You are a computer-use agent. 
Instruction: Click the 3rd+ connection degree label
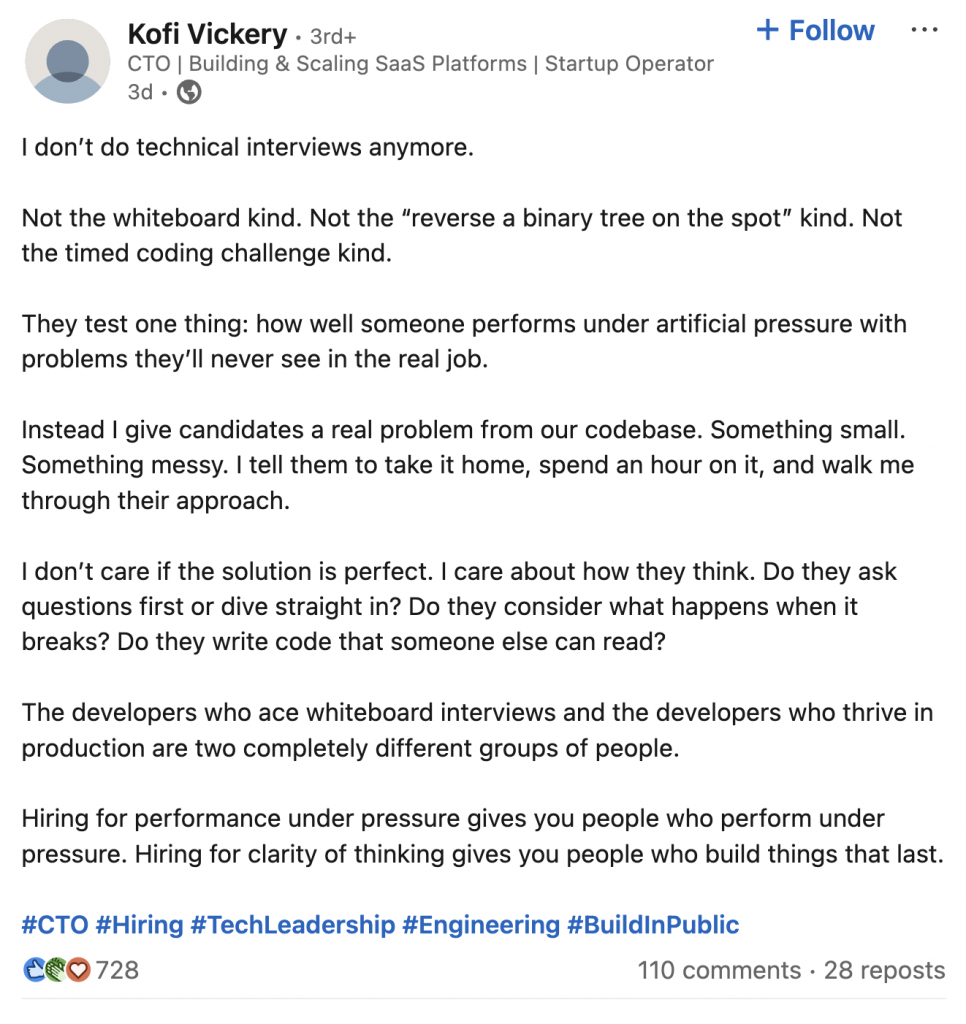(333, 34)
